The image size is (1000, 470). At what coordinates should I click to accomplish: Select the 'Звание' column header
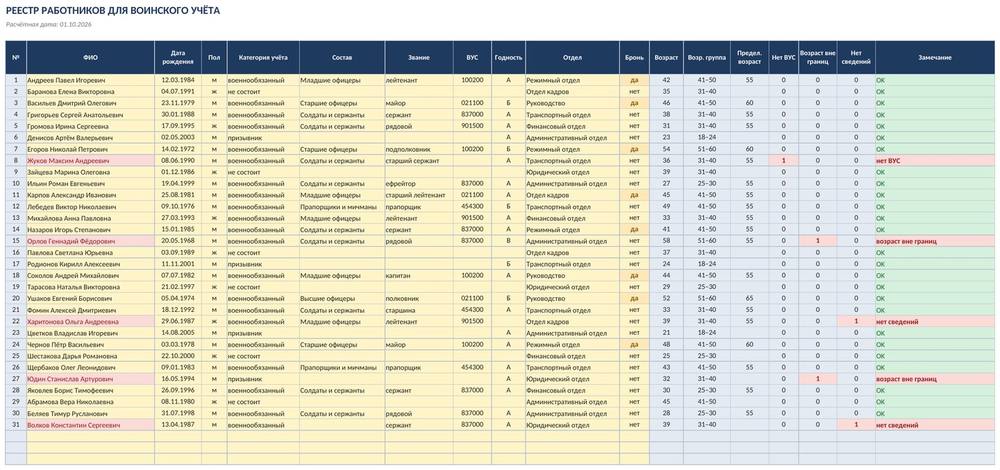(x=419, y=57)
